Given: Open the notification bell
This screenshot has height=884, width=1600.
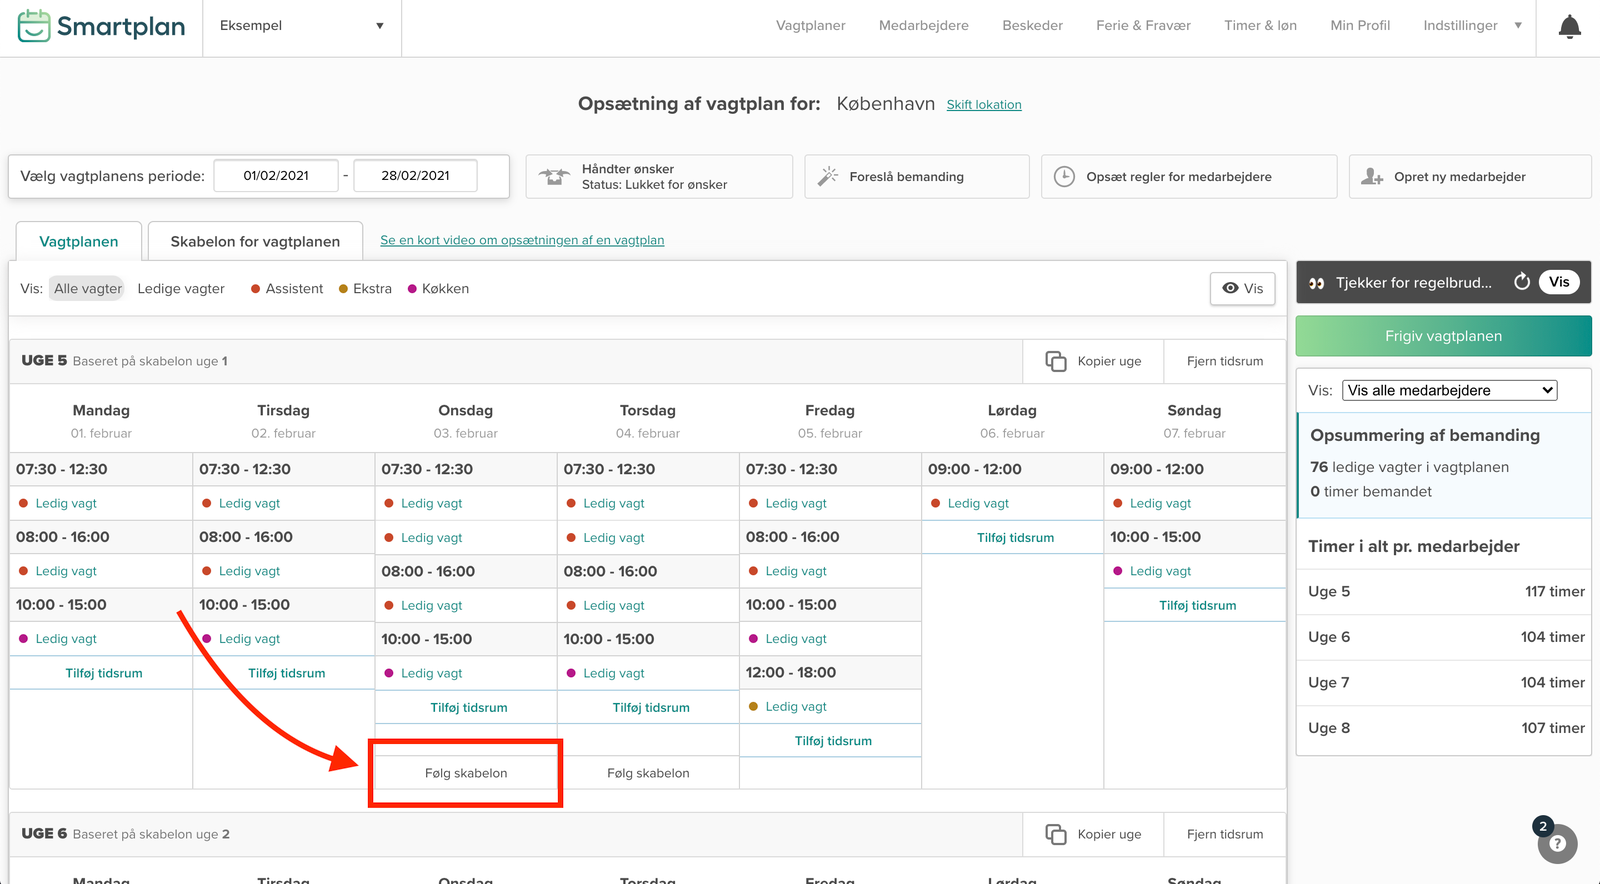Looking at the screenshot, I should click(x=1569, y=27).
